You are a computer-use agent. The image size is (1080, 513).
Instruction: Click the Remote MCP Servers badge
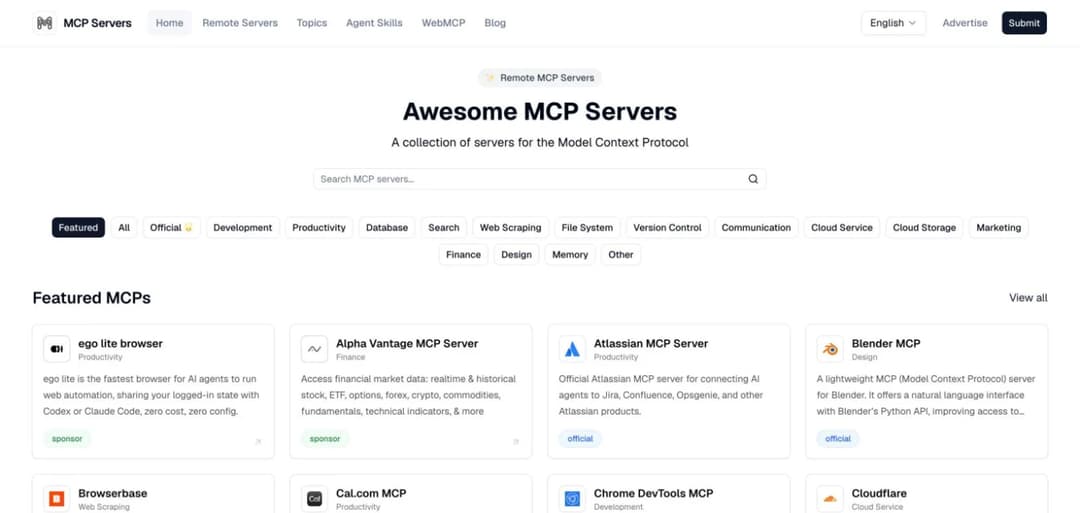click(x=540, y=78)
